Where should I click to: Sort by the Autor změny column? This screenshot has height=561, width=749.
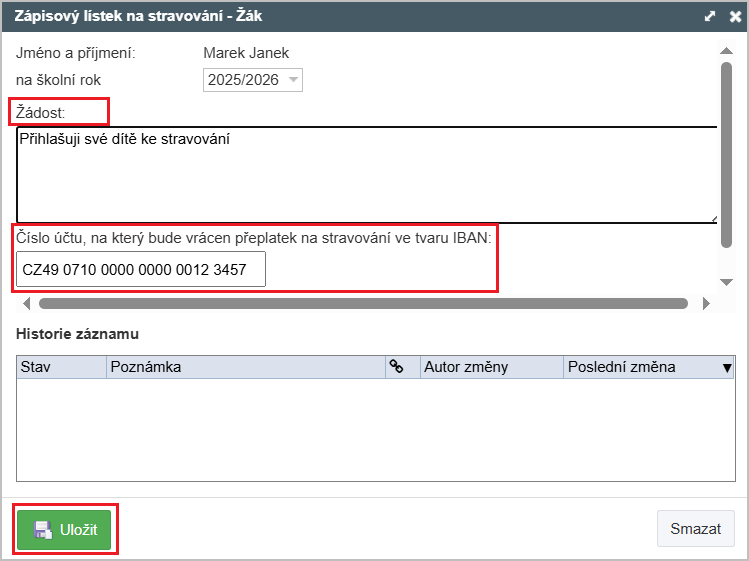tap(491, 367)
